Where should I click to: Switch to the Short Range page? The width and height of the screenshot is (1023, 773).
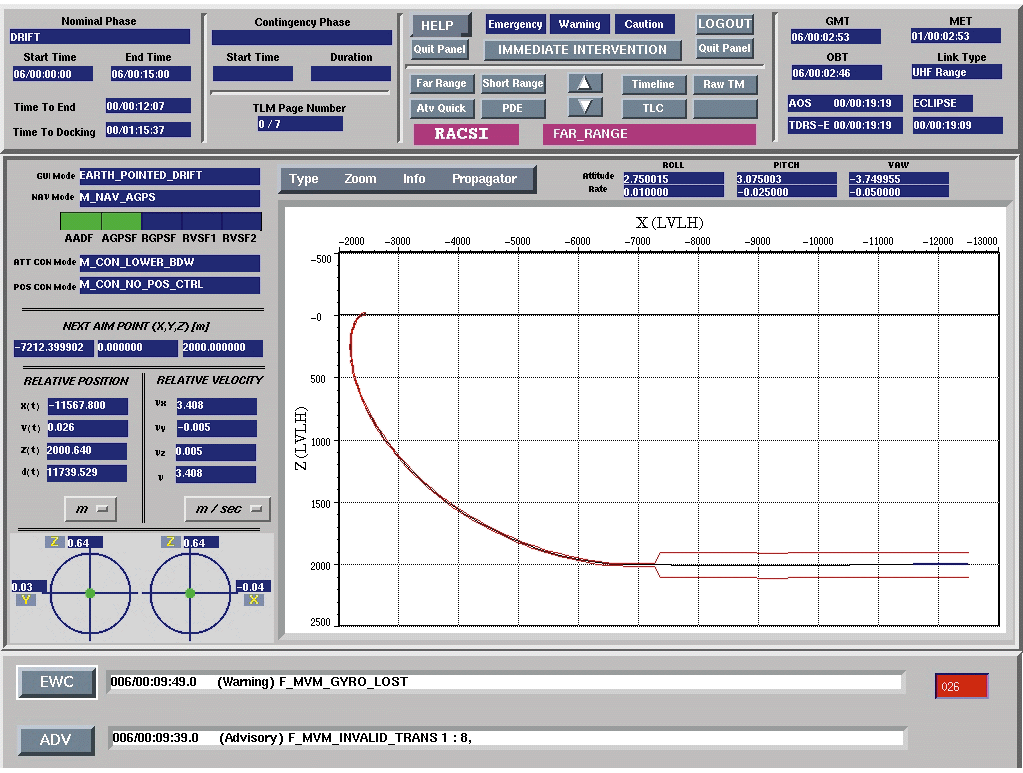(512, 84)
